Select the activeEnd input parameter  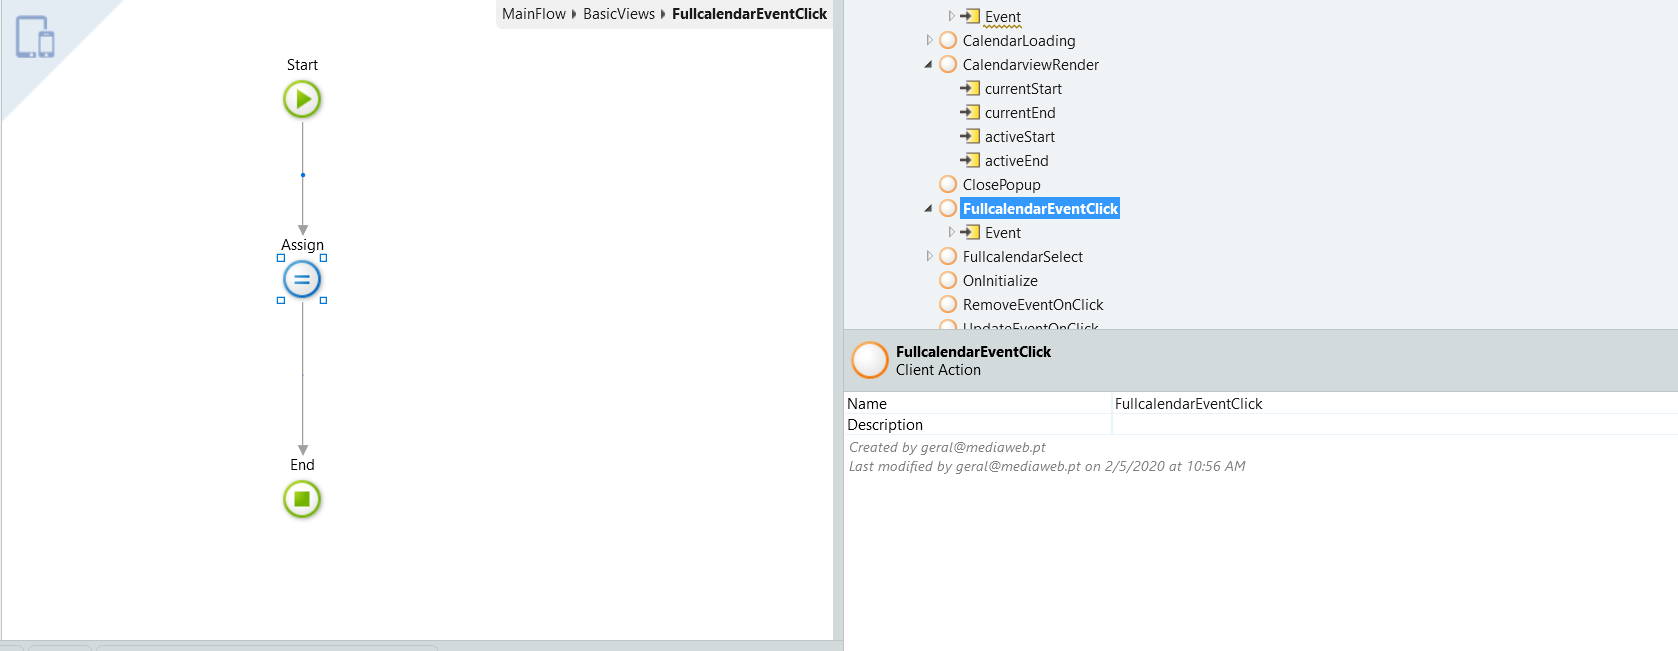(1016, 161)
